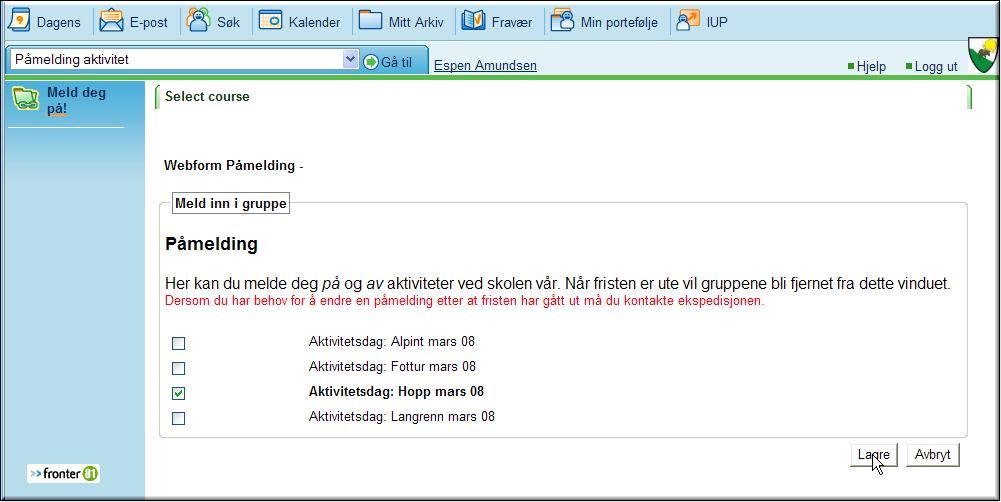Check the Alpint mars 08 checkbox
The height and width of the screenshot is (502, 1001).
point(179,344)
